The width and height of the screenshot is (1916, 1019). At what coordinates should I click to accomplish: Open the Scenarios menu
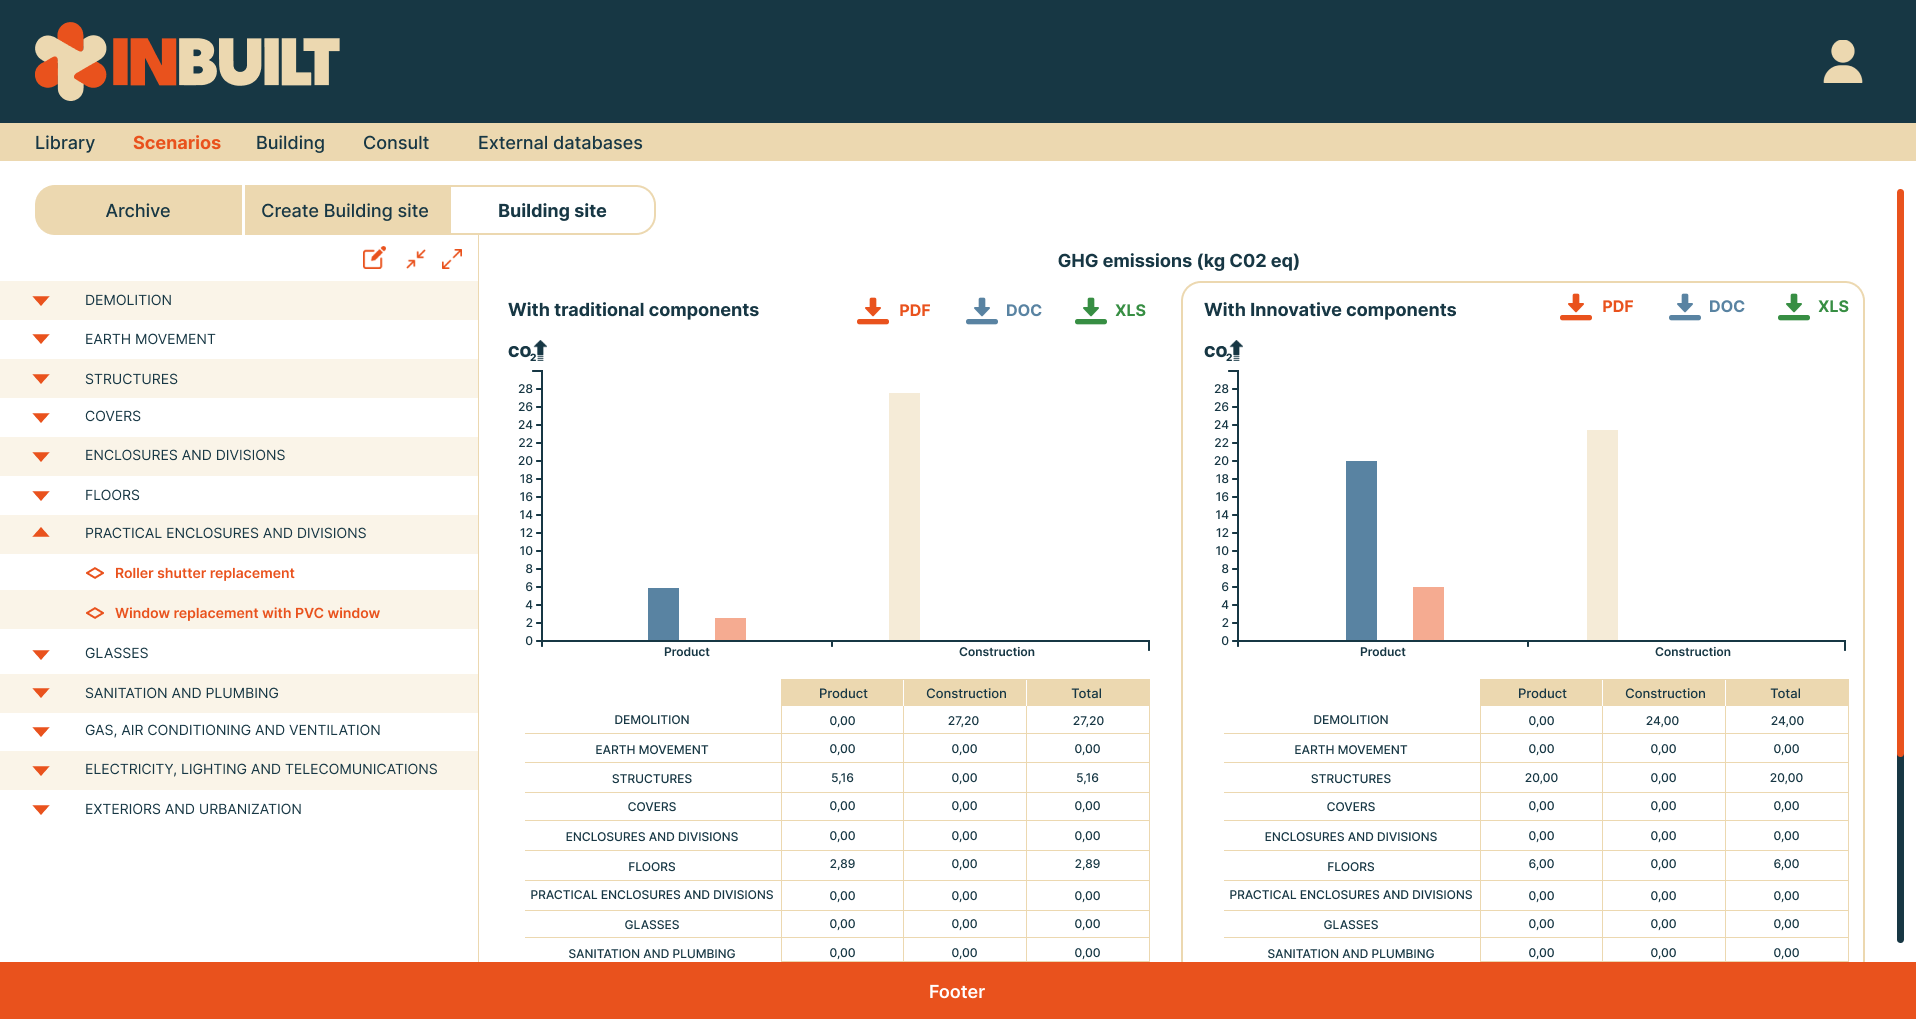coord(177,143)
